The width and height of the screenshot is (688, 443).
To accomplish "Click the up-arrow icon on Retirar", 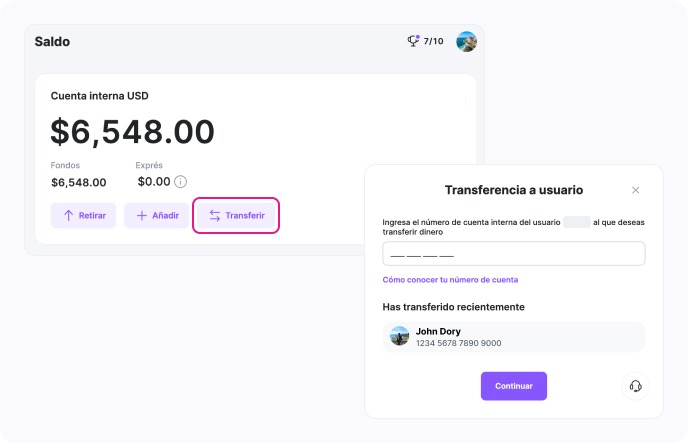I will pyautogui.click(x=69, y=215).
